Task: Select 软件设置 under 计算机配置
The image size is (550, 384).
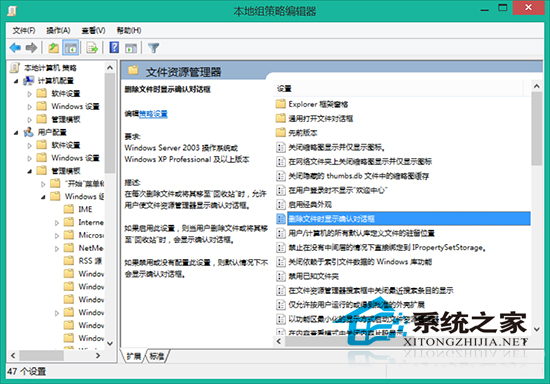Action: pyautogui.click(x=66, y=93)
